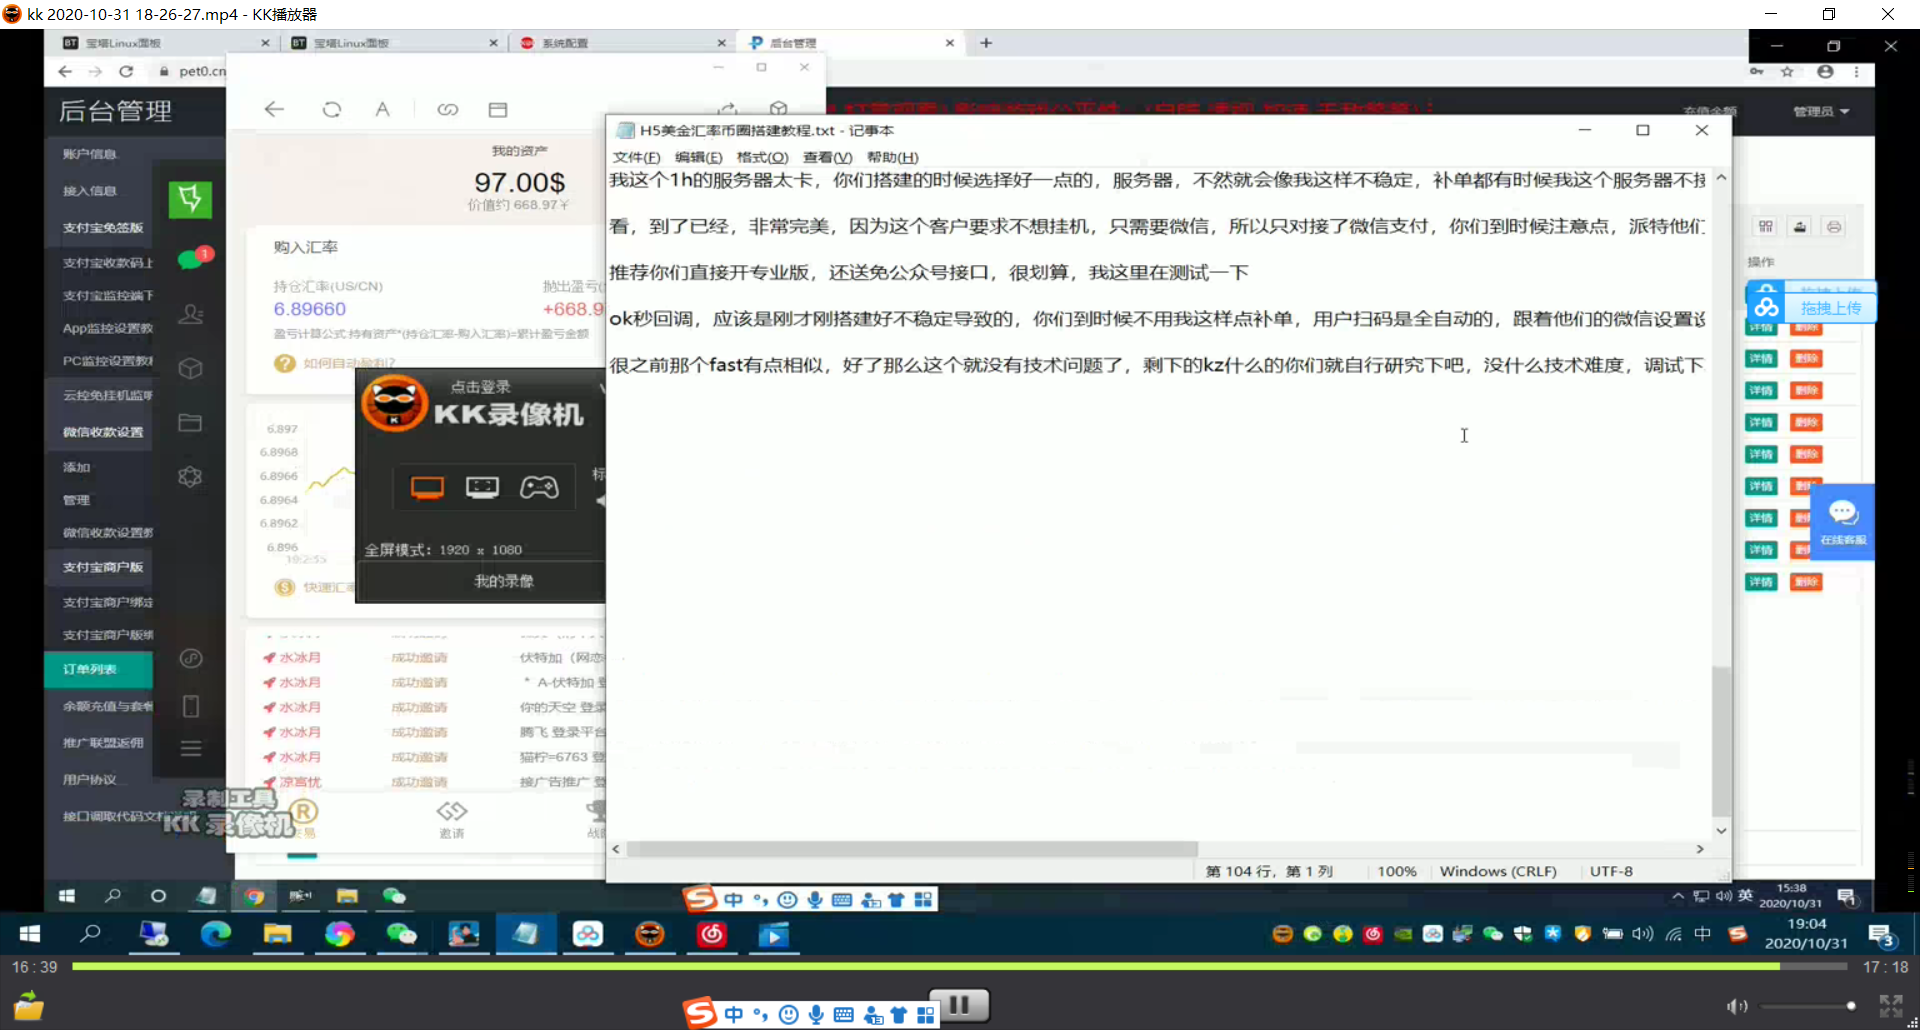
Task: Click browser reload button near pet0.cn
Action: tap(126, 71)
